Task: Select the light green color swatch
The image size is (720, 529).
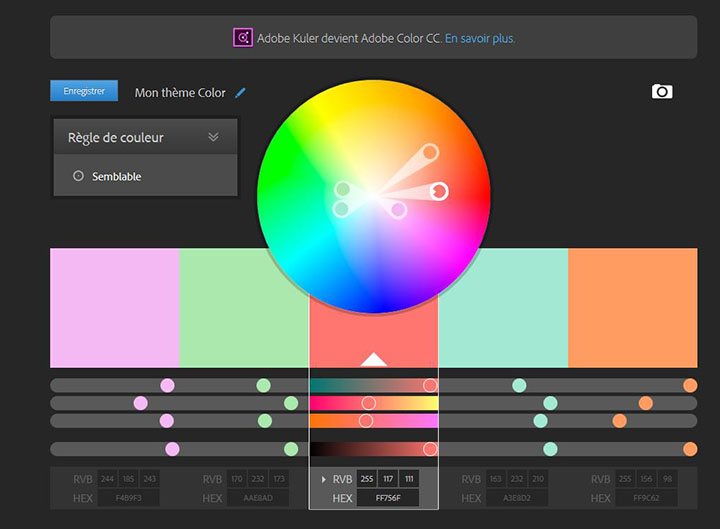Action: coord(244,308)
